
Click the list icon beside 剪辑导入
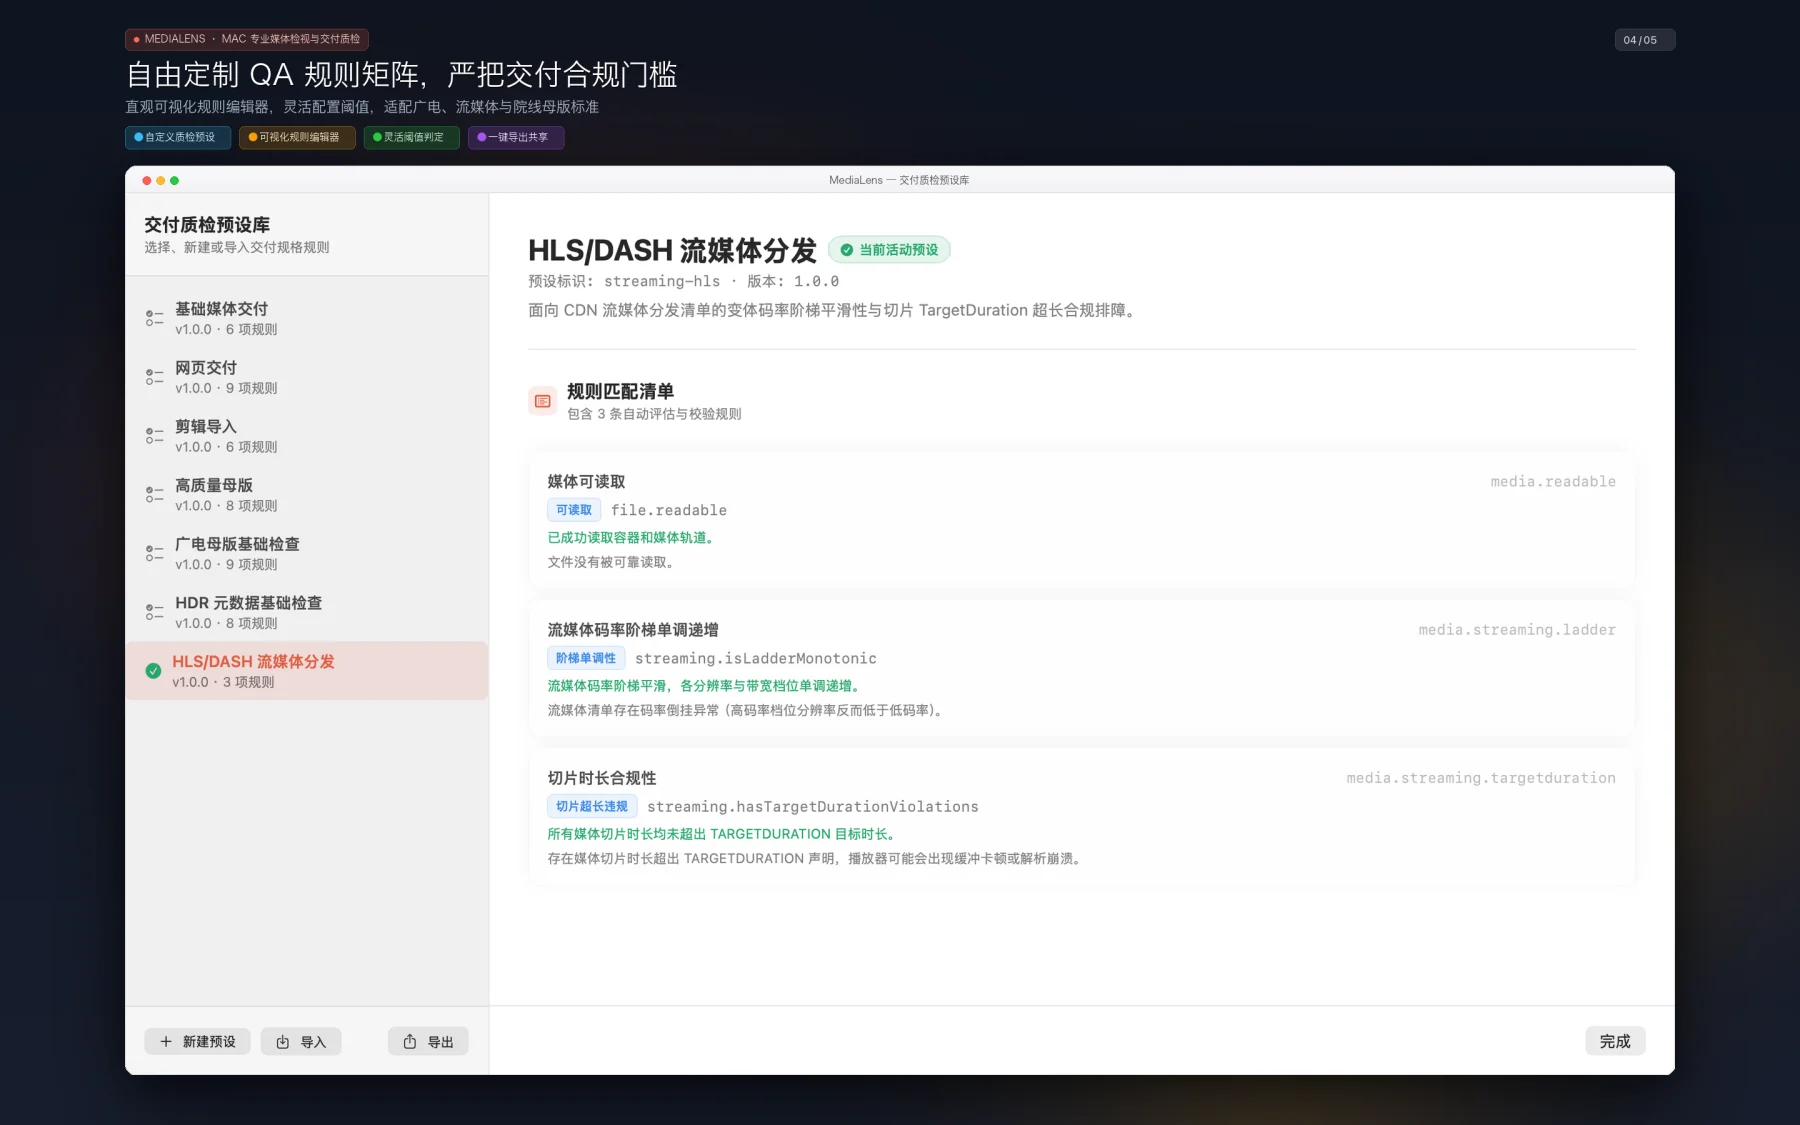pos(154,436)
